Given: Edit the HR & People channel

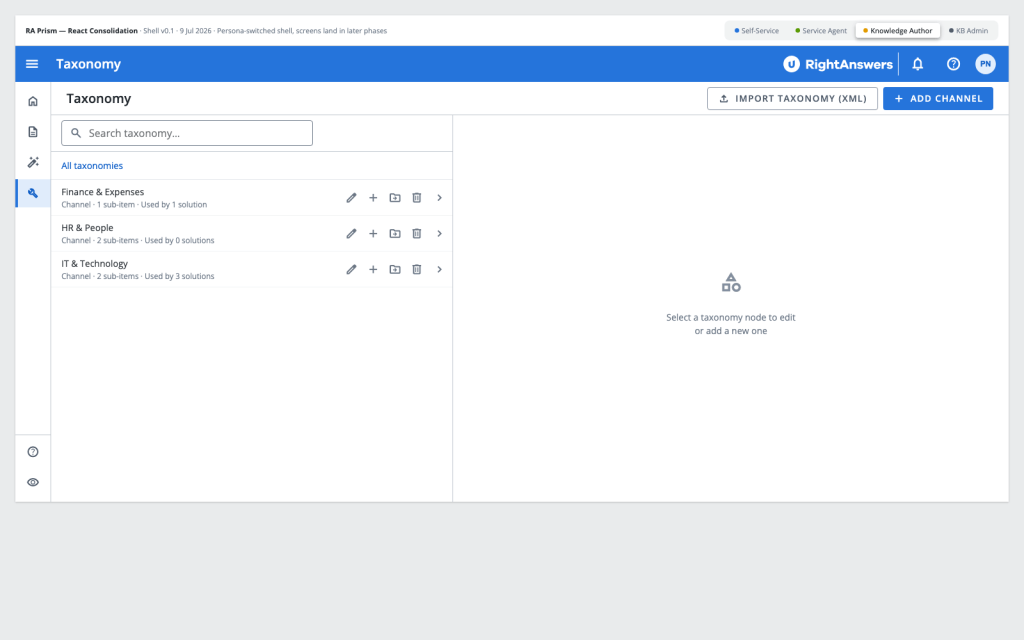Looking at the screenshot, I should 351,234.
